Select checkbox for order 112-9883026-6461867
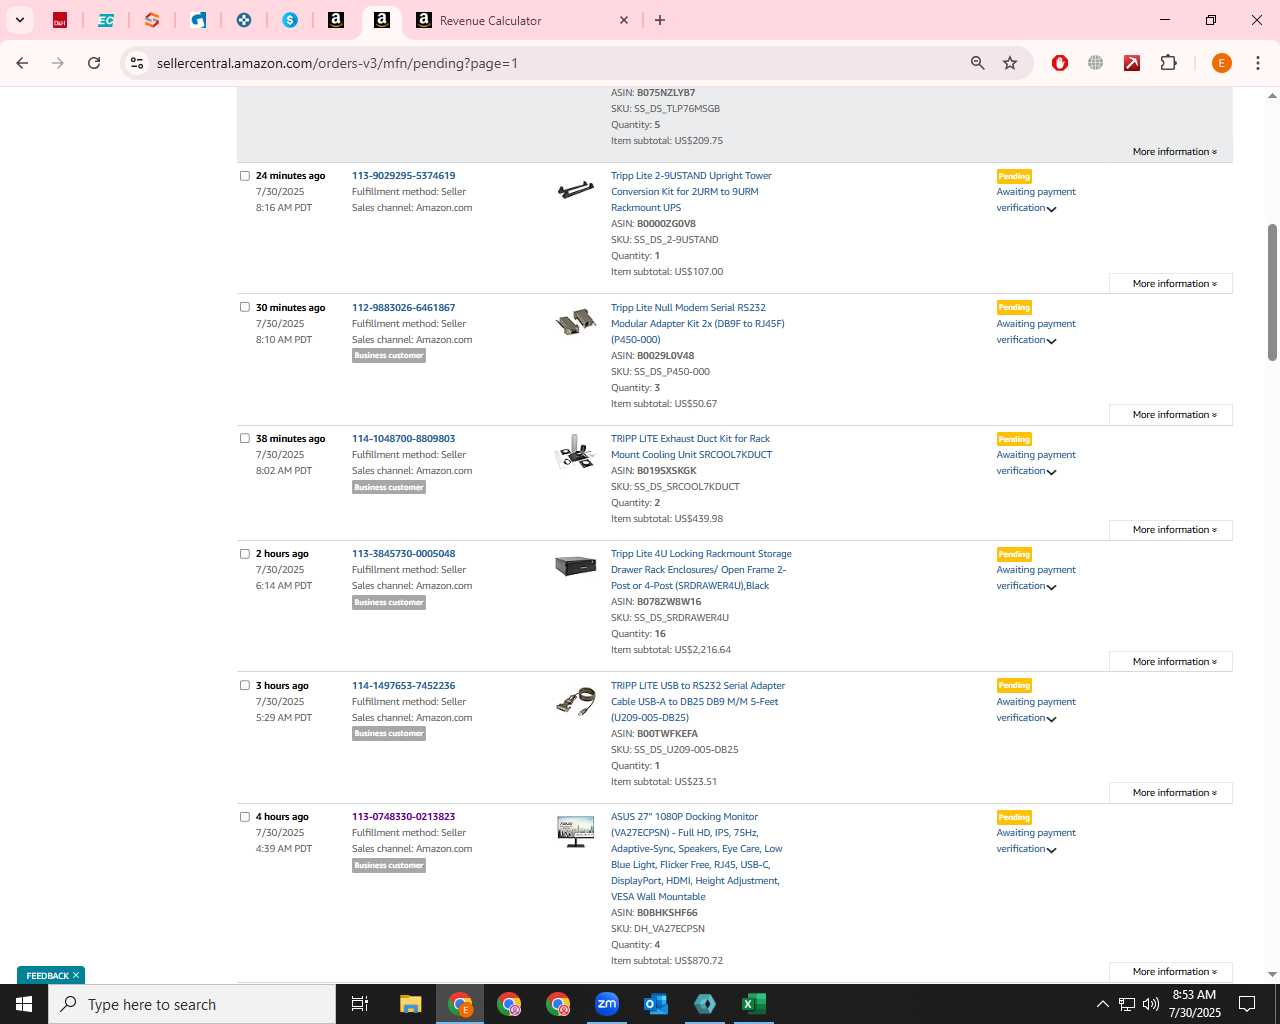 245,307
